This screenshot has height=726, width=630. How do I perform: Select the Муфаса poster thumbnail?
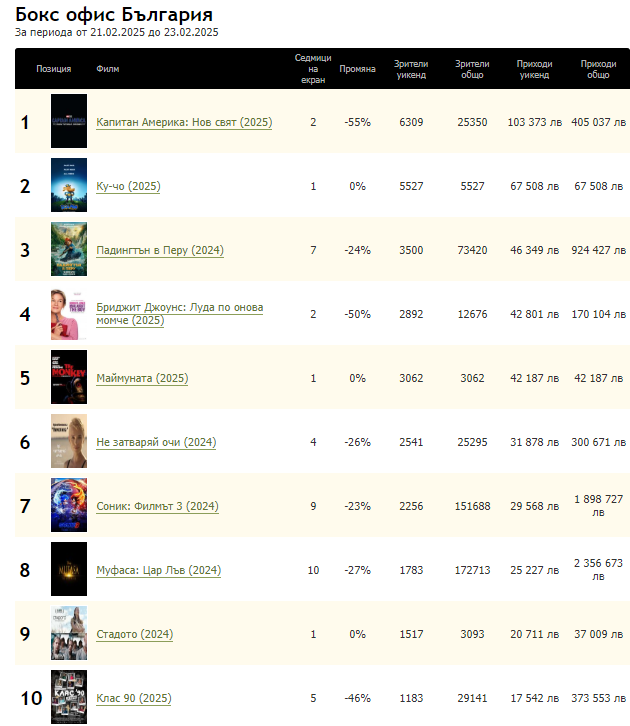coord(69,570)
